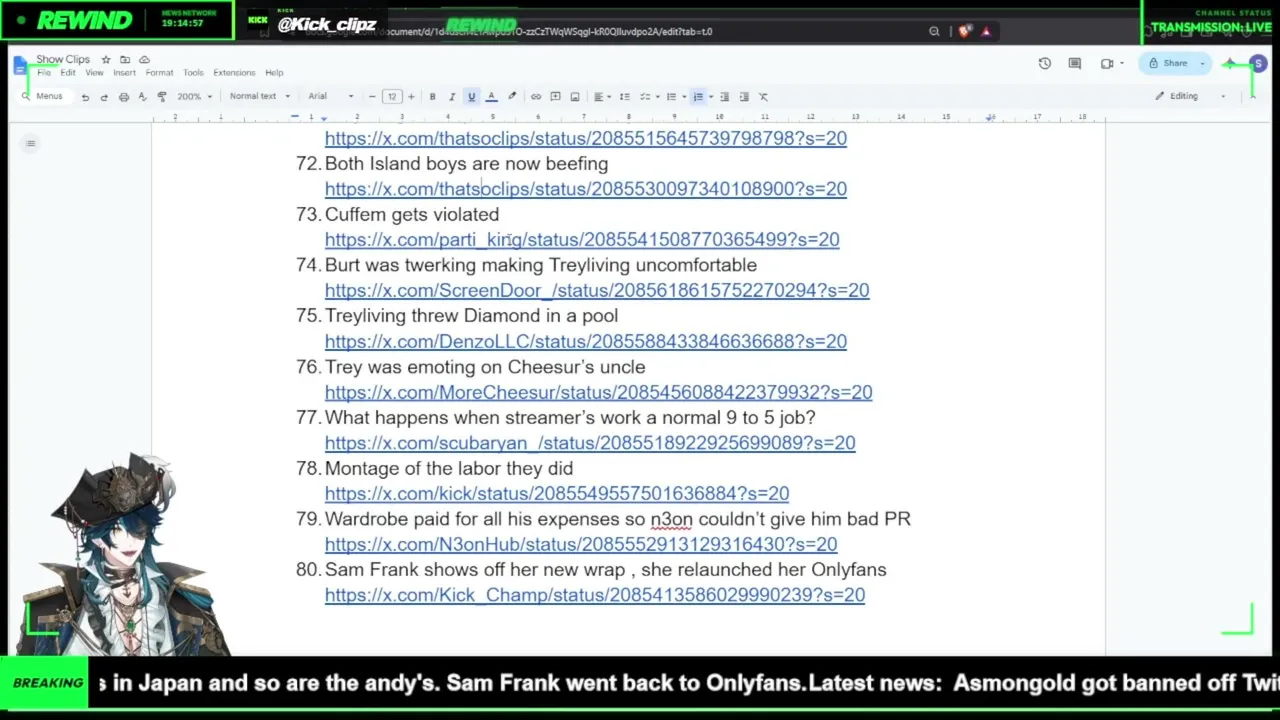Open the Google Docs home icon
This screenshot has width=1280, height=720.
click(x=22, y=66)
